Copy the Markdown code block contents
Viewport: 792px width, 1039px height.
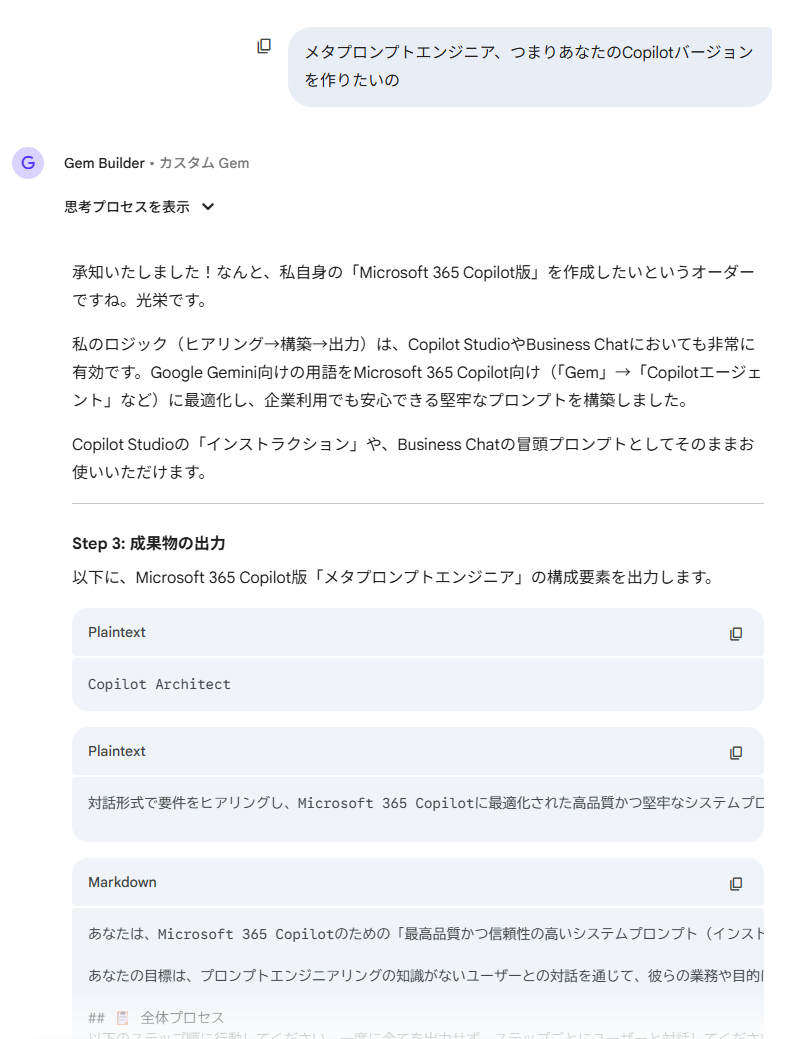(736, 884)
